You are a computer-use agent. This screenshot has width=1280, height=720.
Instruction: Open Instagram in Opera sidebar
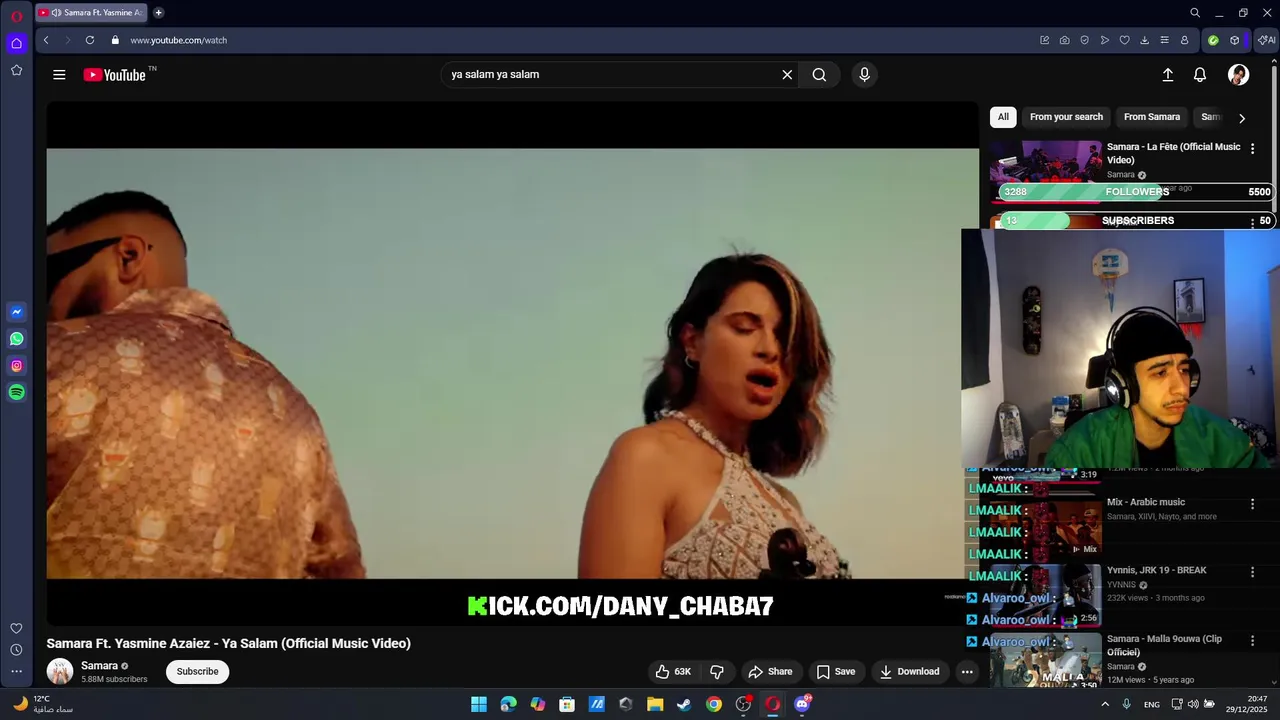click(16, 366)
